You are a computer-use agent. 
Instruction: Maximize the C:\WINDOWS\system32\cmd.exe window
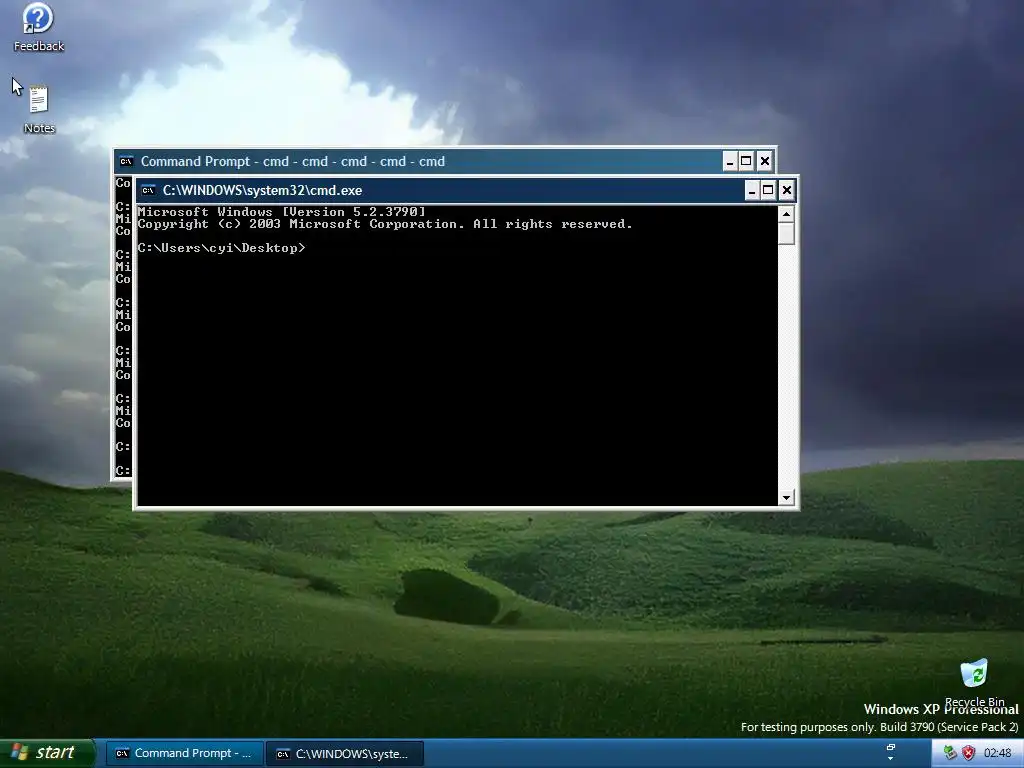[769, 190]
